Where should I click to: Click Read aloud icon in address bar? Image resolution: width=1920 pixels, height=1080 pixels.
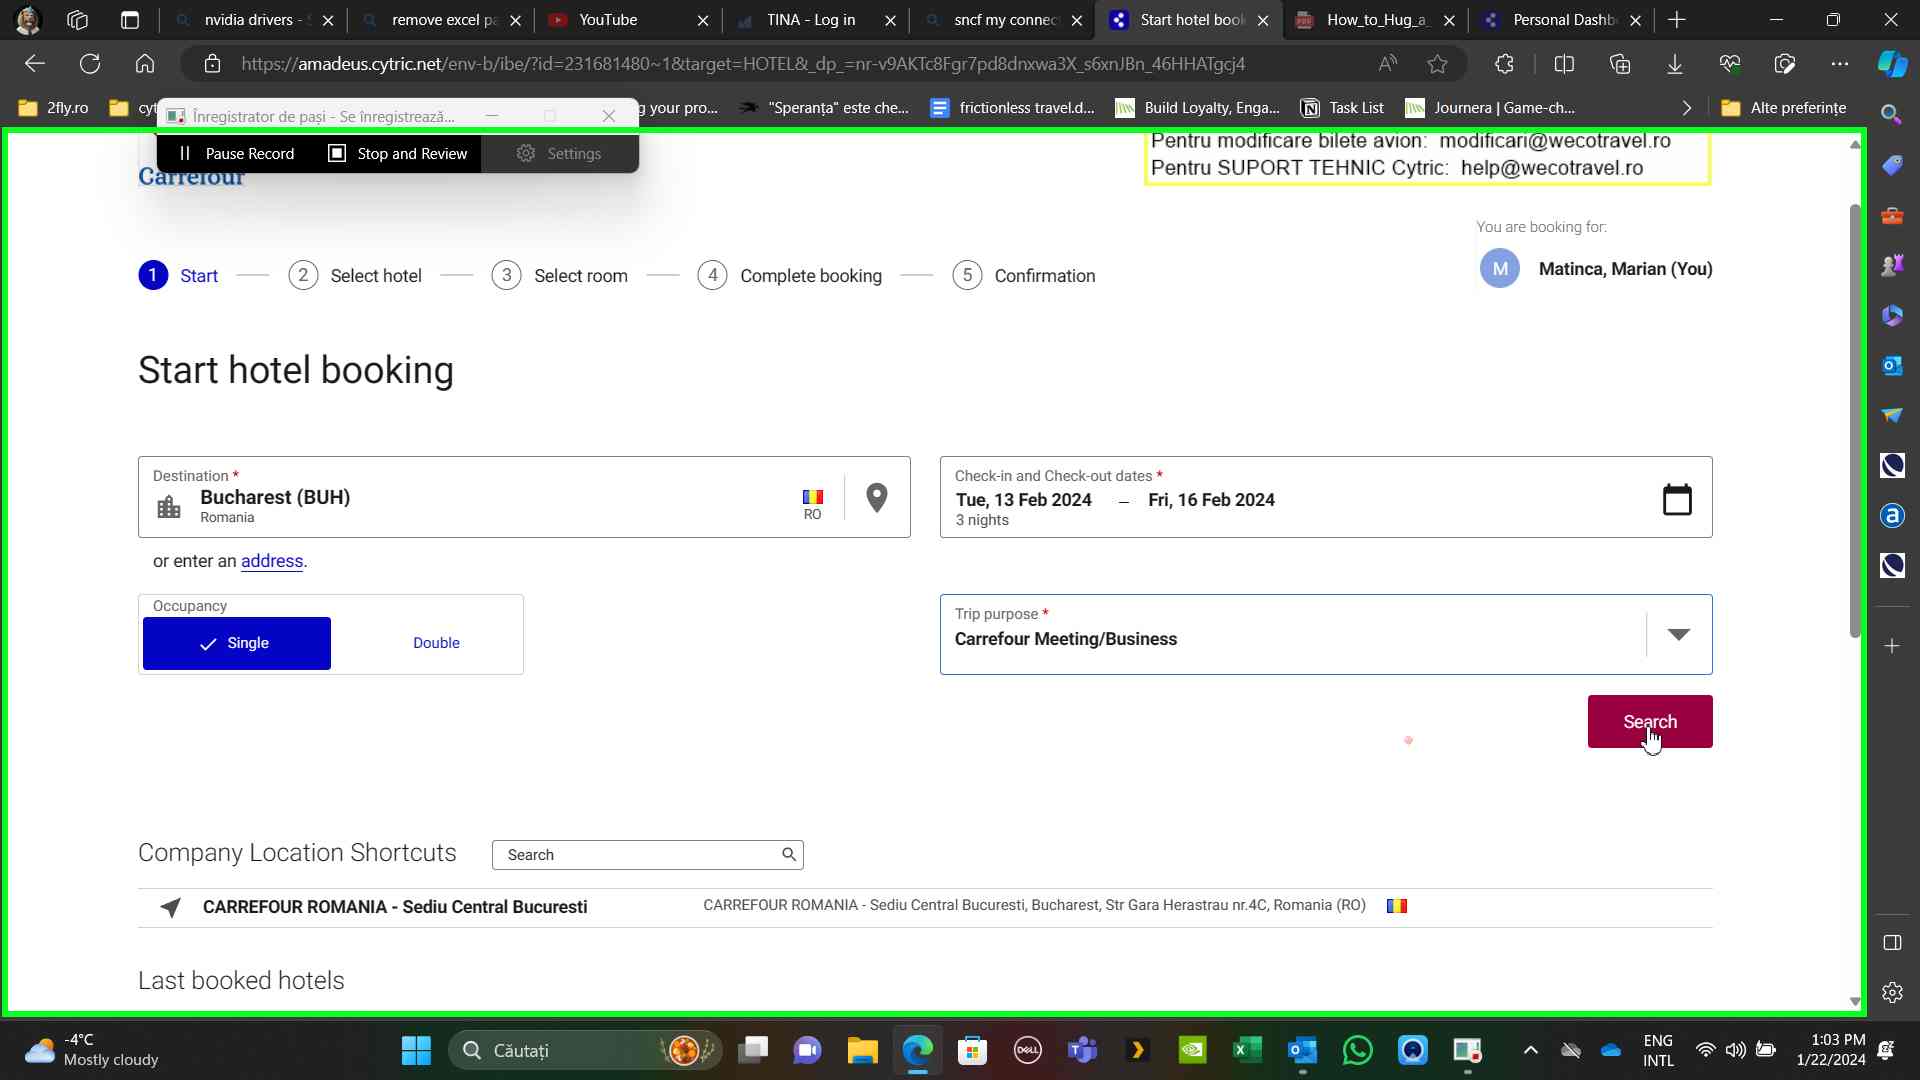[1388, 64]
